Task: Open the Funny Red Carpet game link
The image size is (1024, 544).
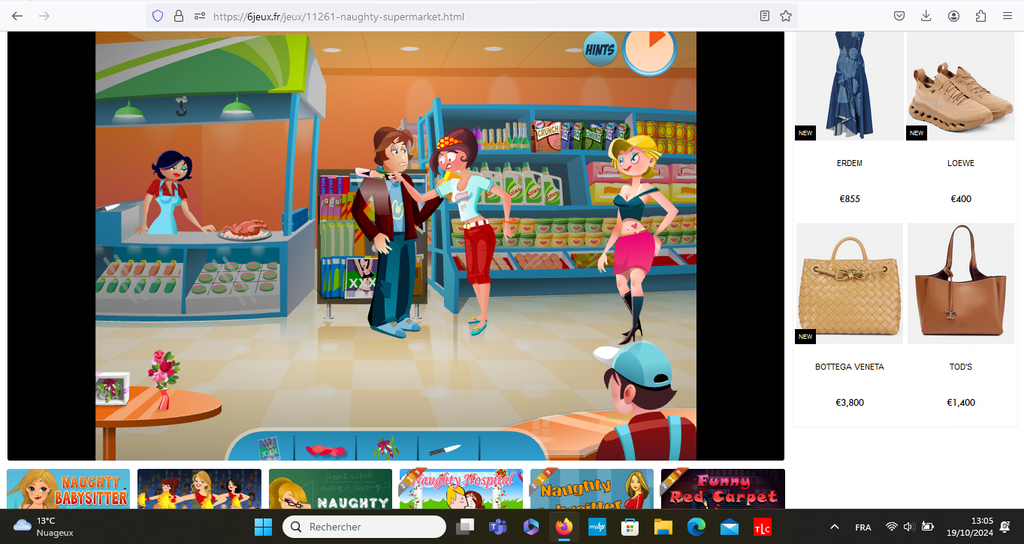Action: click(x=723, y=489)
